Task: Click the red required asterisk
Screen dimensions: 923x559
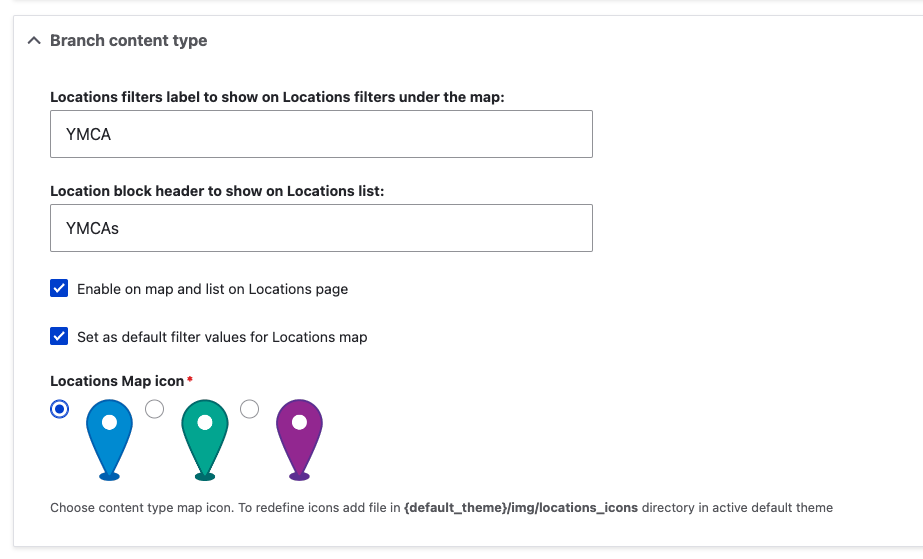Action: [190, 380]
